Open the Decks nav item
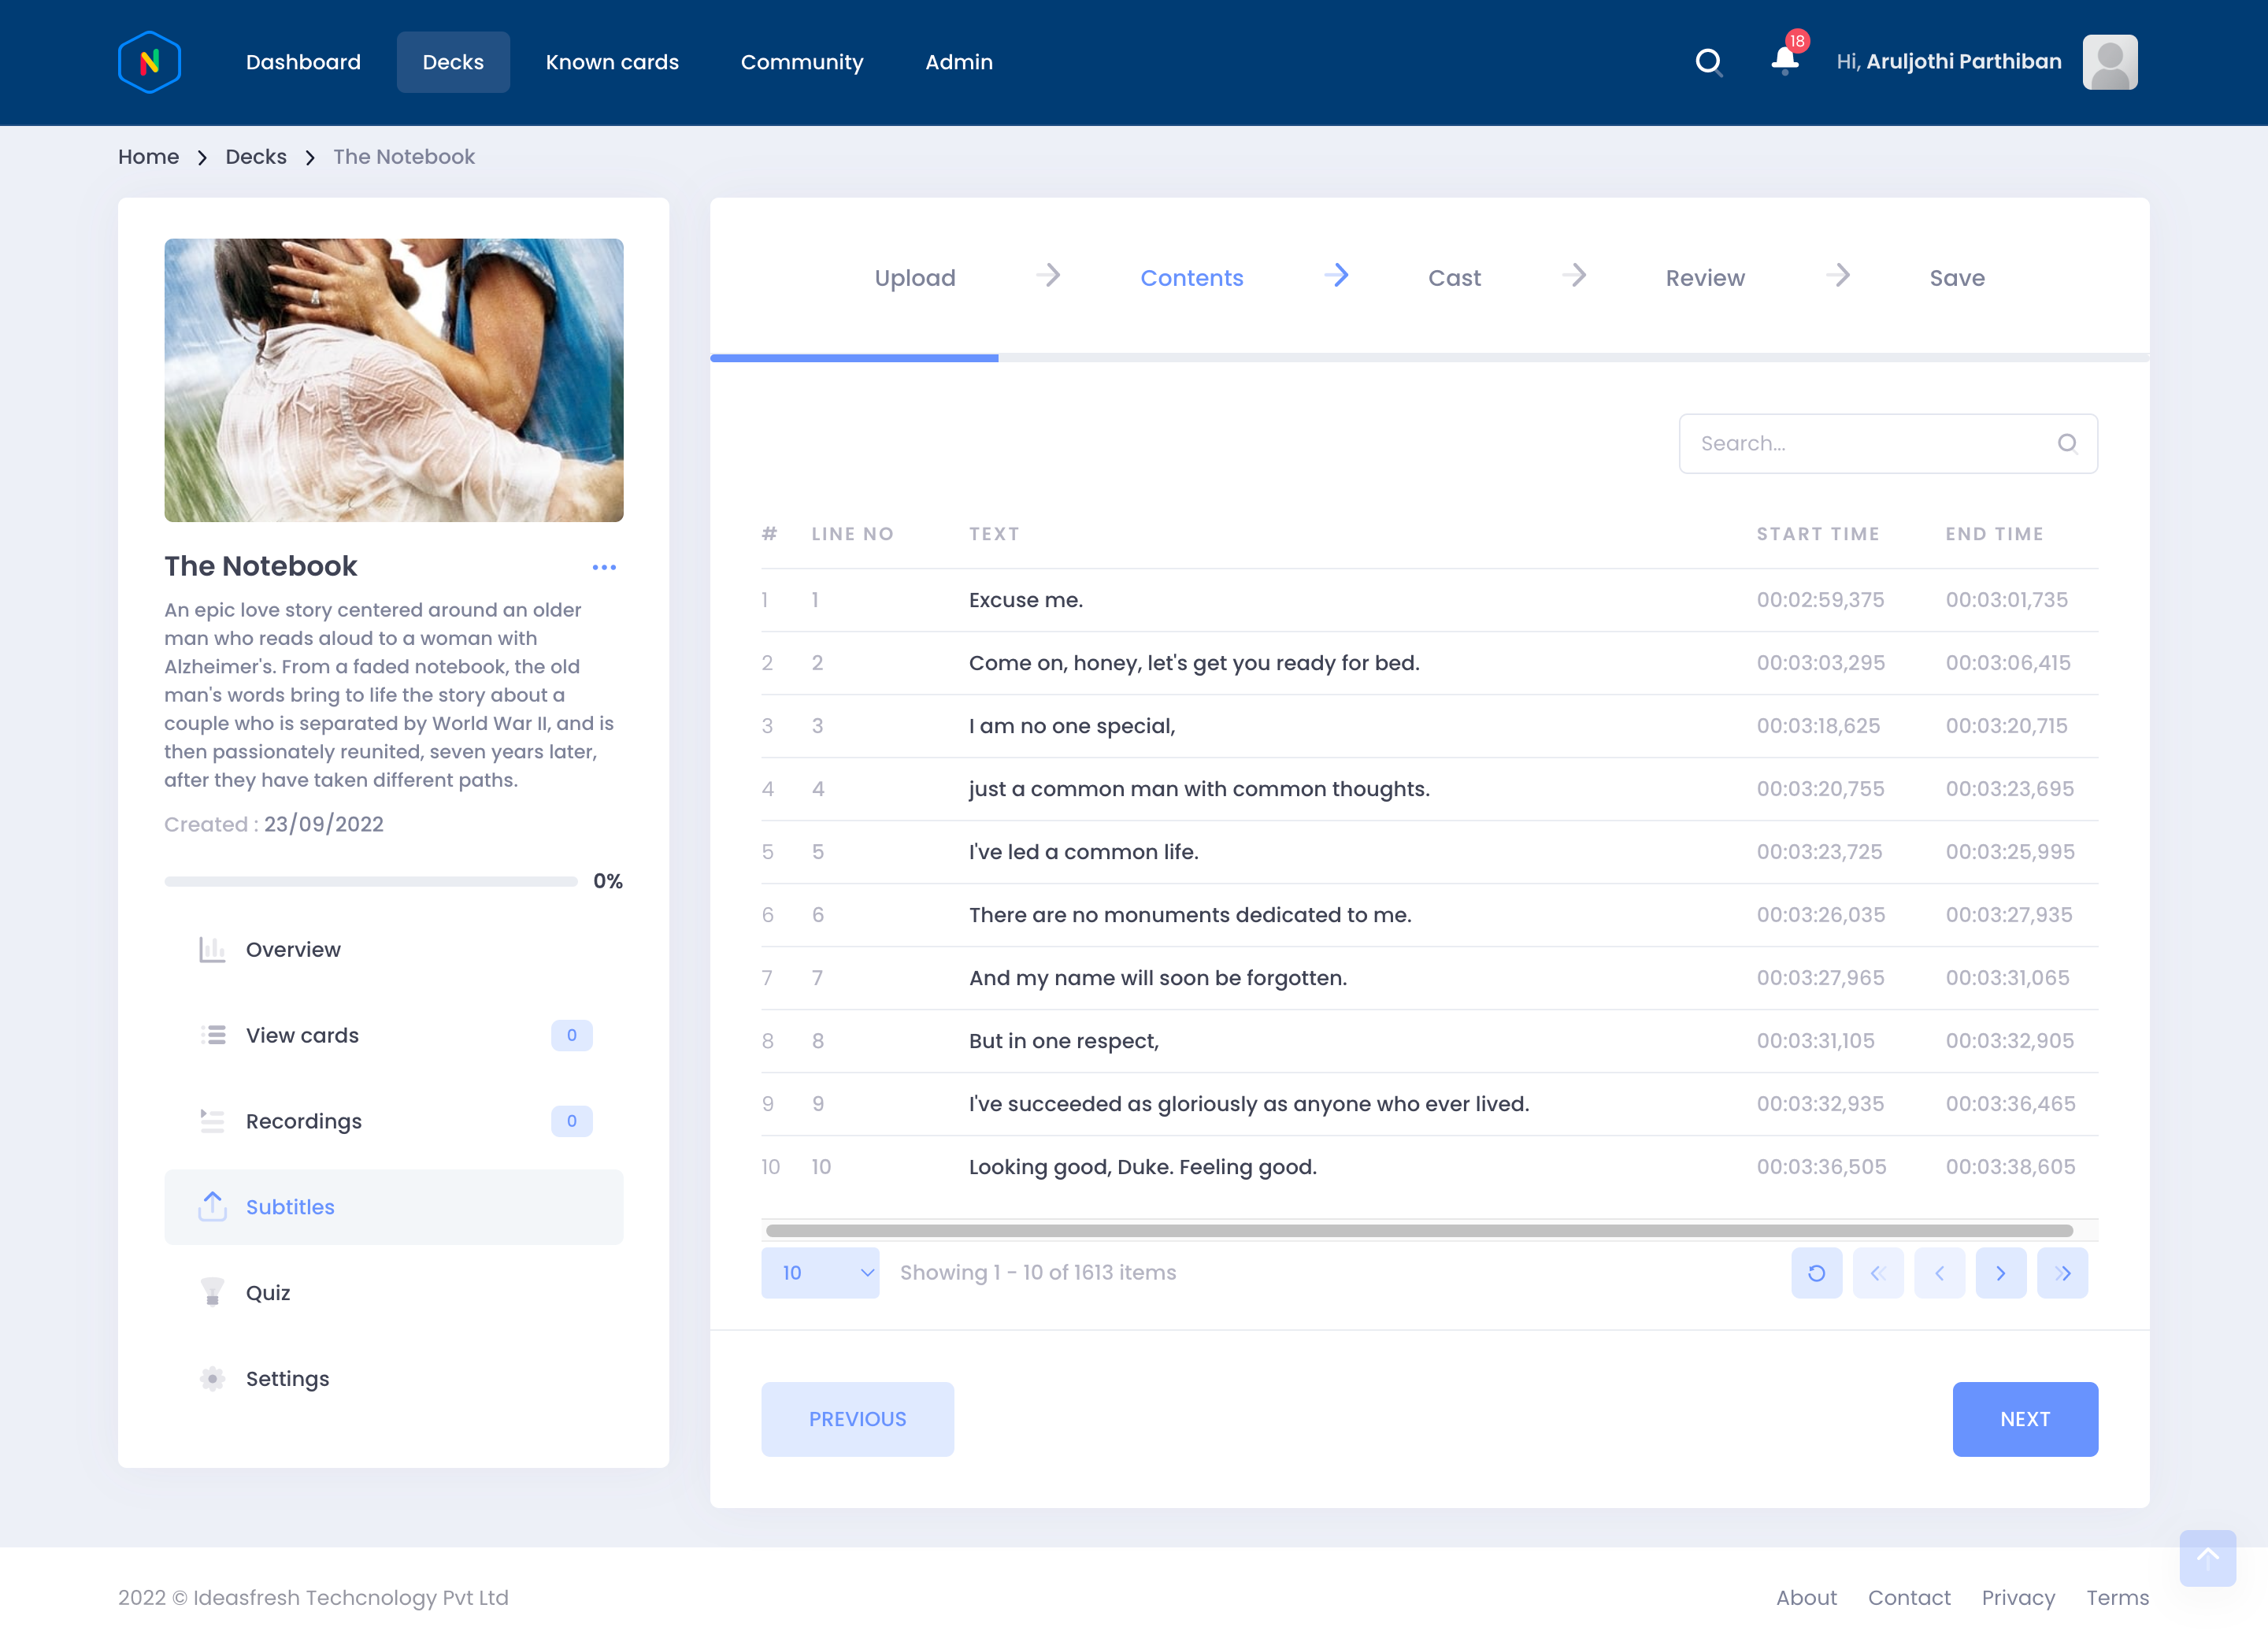This screenshot has width=2268, height=1649. click(x=453, y=62)
